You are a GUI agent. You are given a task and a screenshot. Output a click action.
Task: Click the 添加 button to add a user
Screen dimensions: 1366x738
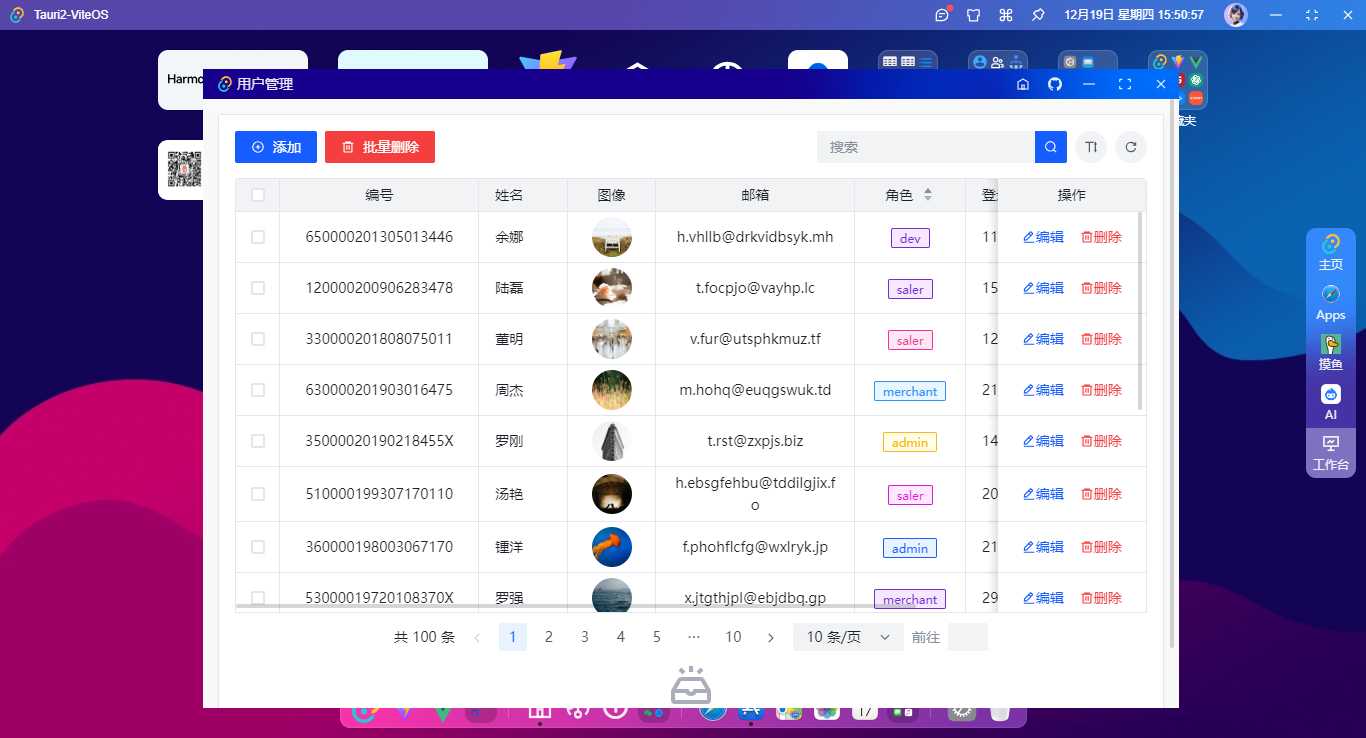(275, 147)
